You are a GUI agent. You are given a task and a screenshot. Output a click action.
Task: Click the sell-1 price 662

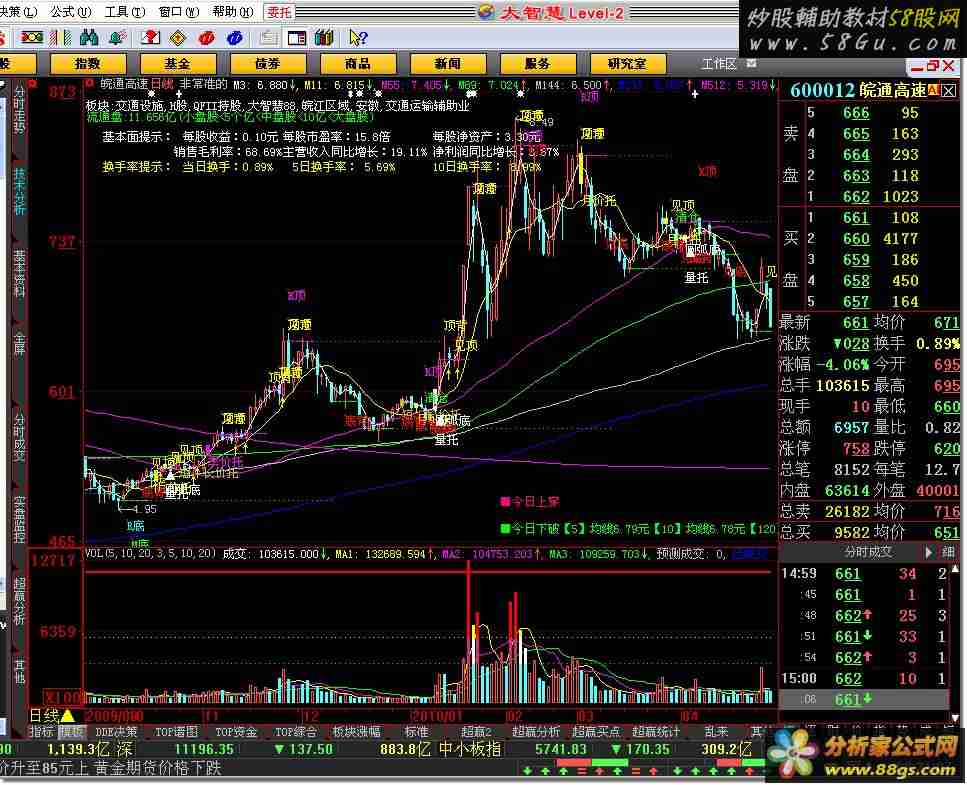pyautogui.click(x=856, y=197)
